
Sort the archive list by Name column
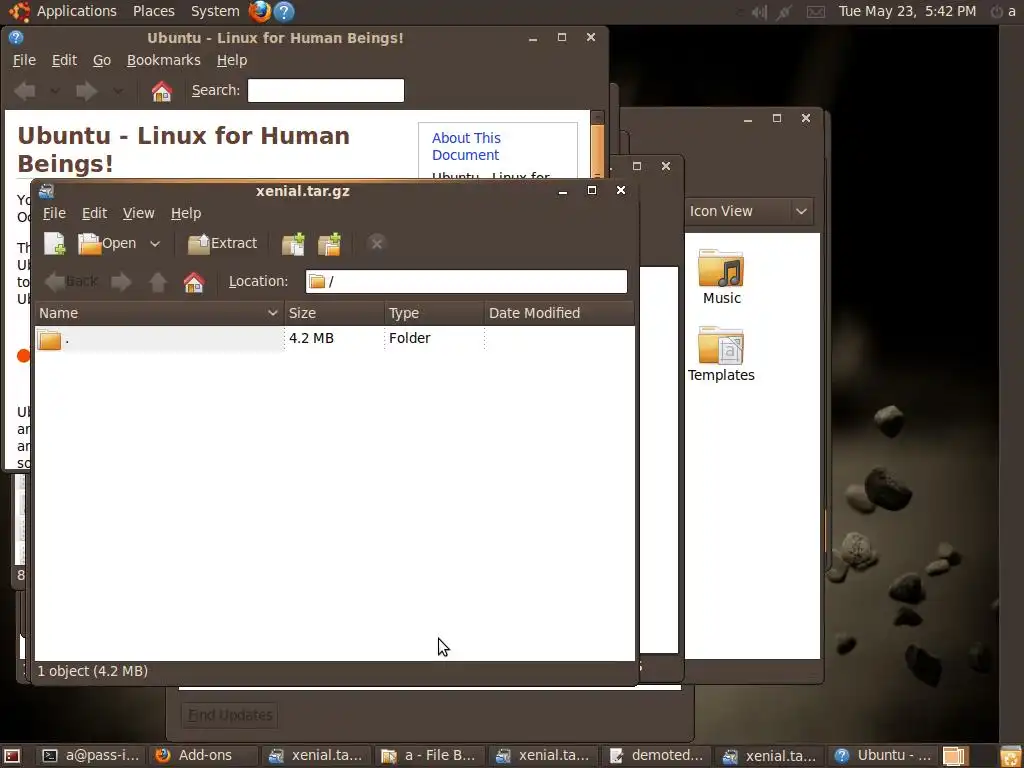point(159,313)
